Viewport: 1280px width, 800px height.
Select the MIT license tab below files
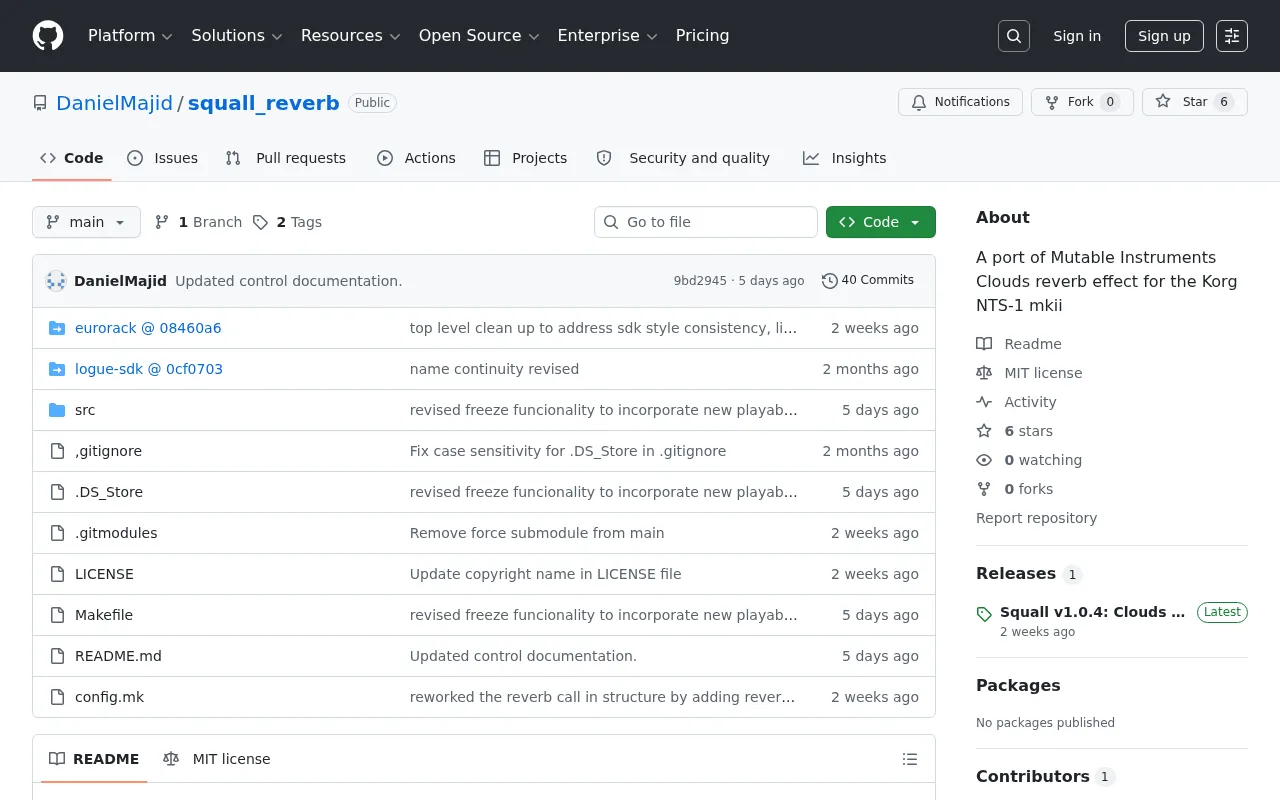(x=217, y=759)
